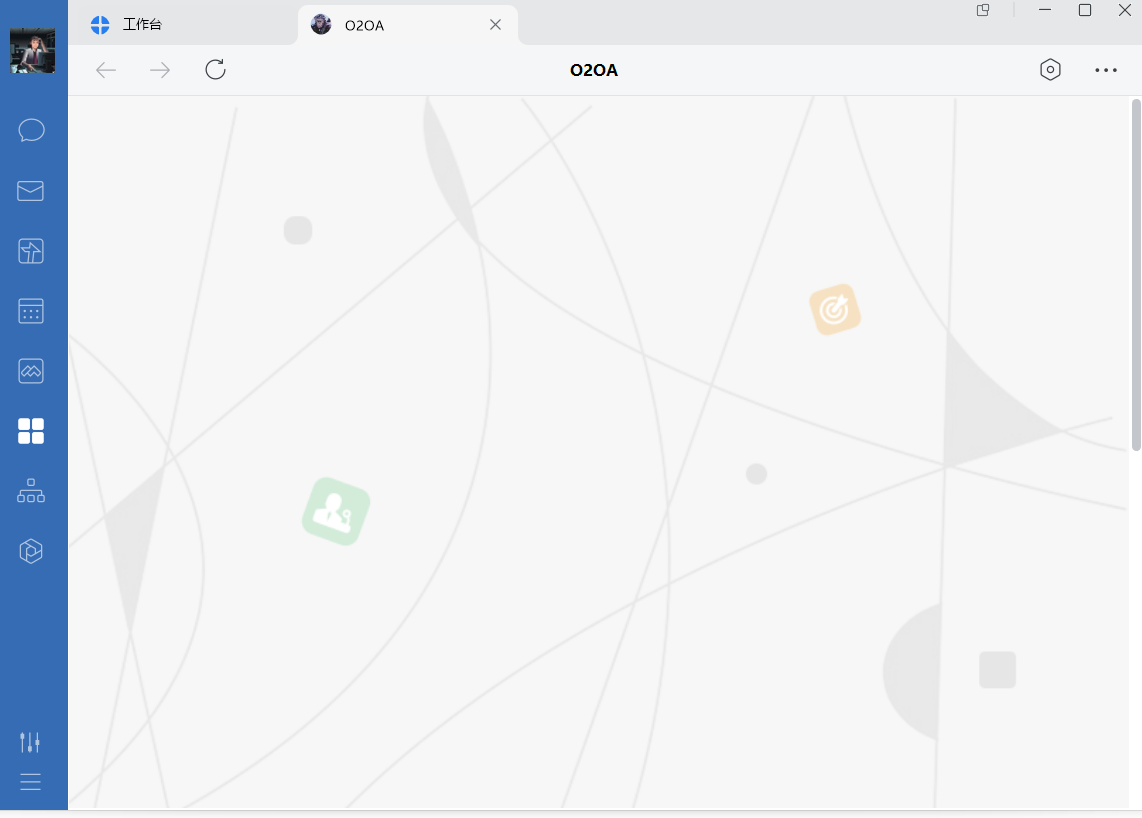Open the sliders settings icon
This screenshot has width=1142, height=818.
30,742
